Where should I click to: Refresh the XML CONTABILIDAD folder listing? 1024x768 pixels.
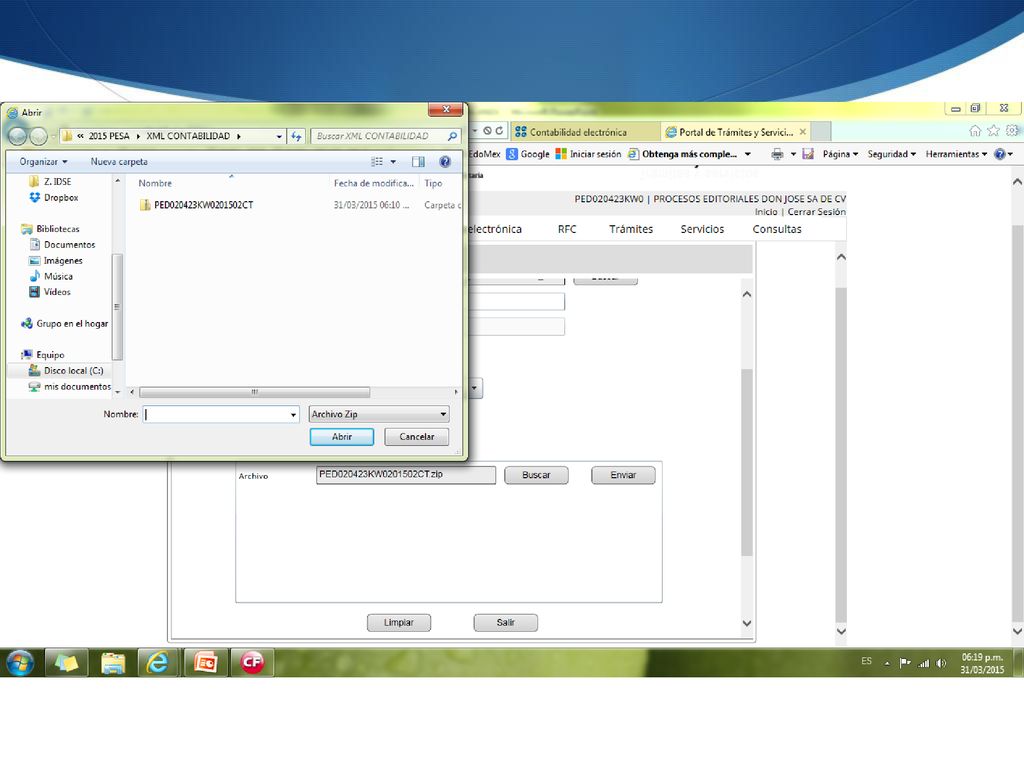[x=296, y=136]
